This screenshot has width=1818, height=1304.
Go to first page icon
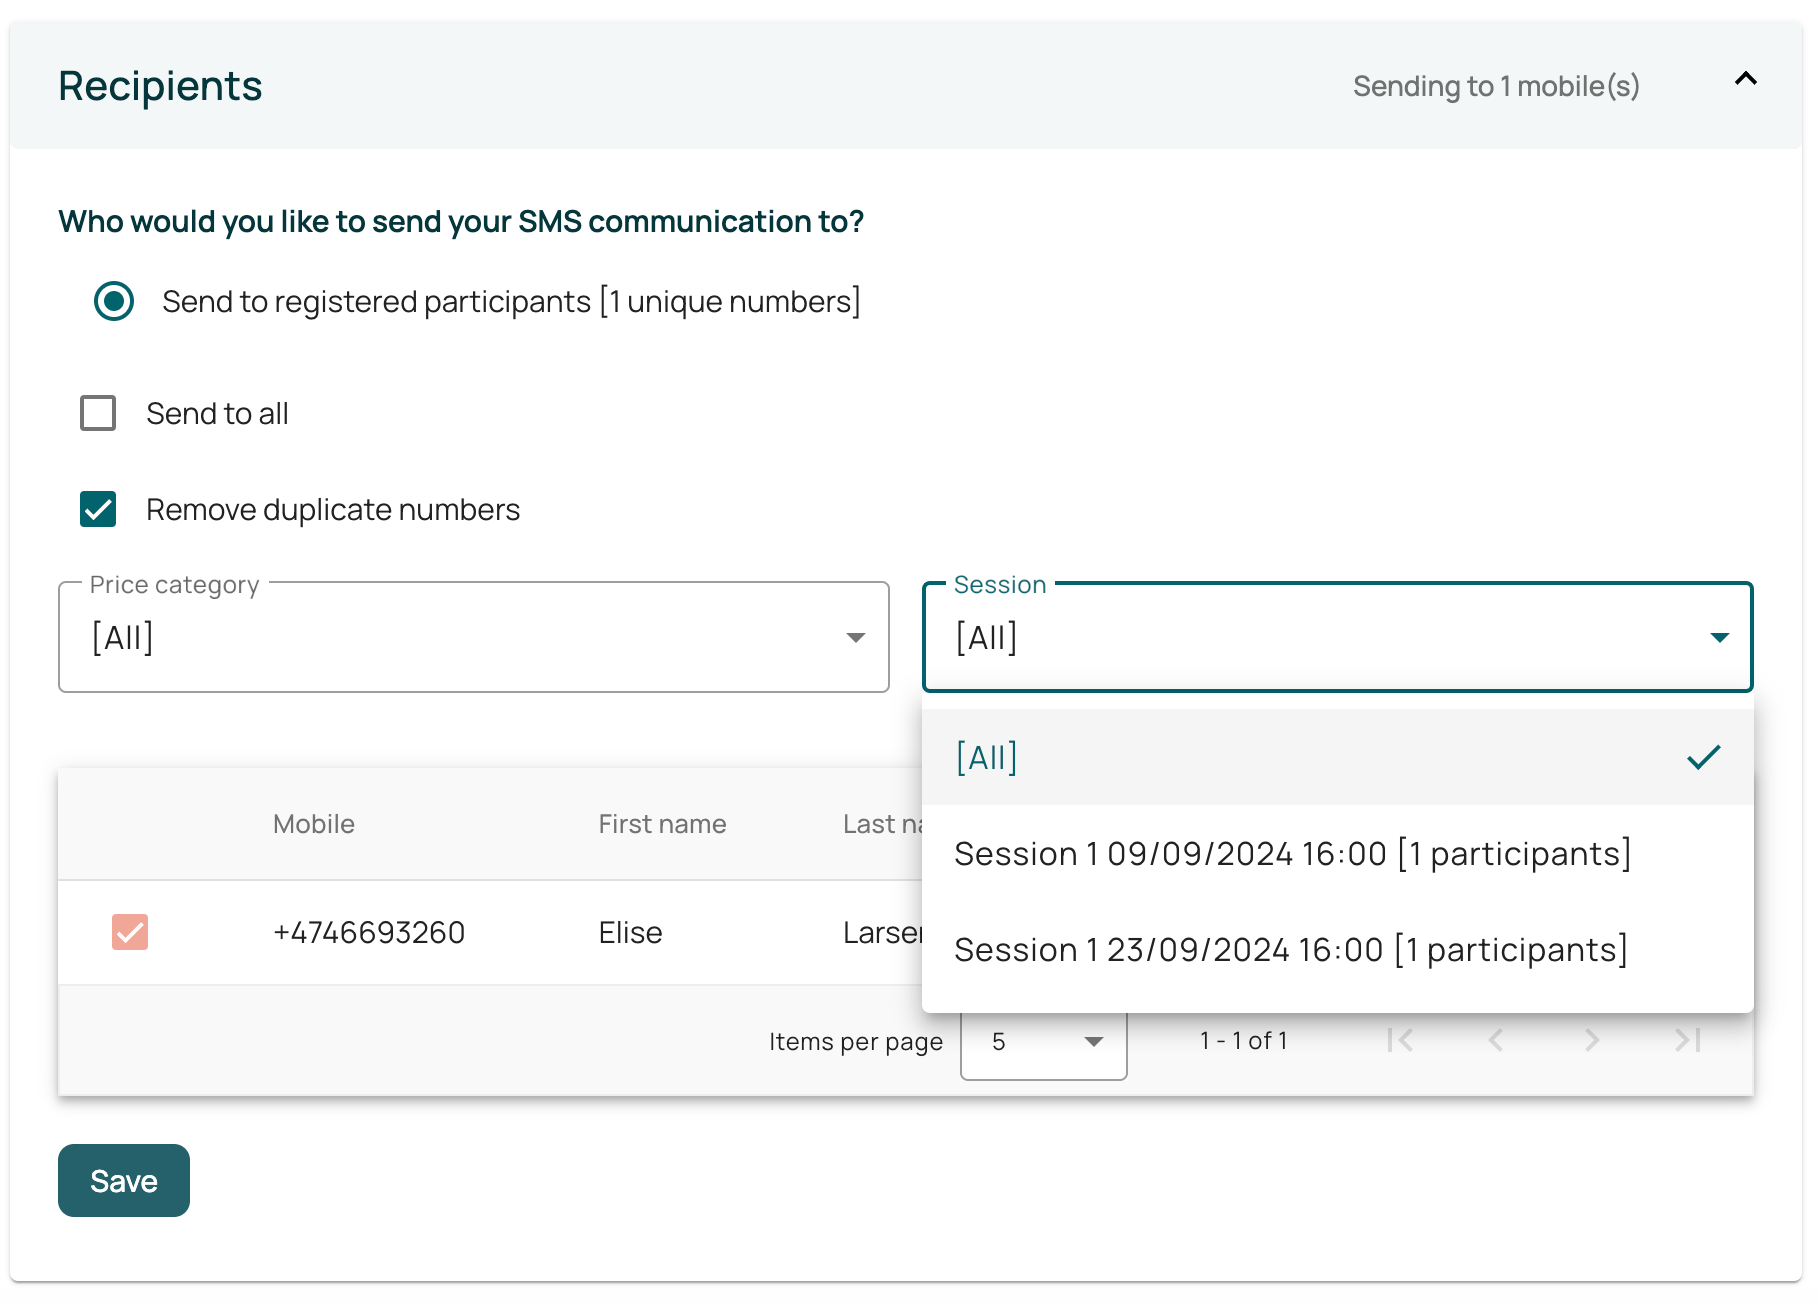tap(1400, 1041)
